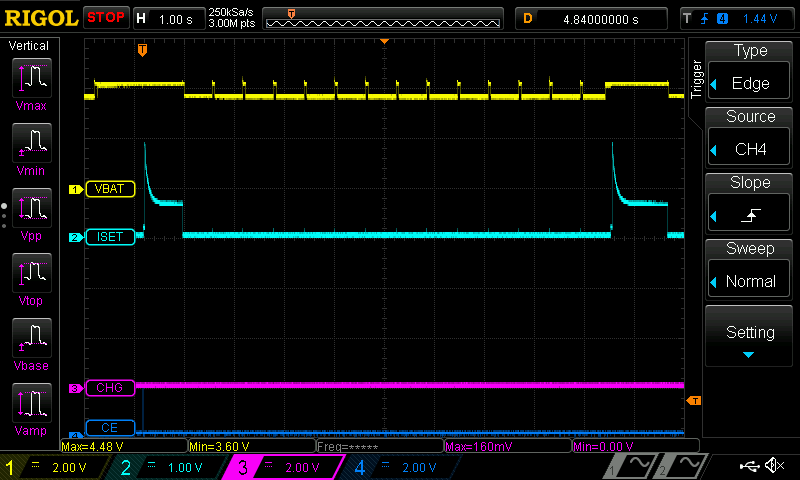The width and height of the screenshot is (800, 480).
Task: Click the trigger channel 4 badge
Action: click(722, 19)
